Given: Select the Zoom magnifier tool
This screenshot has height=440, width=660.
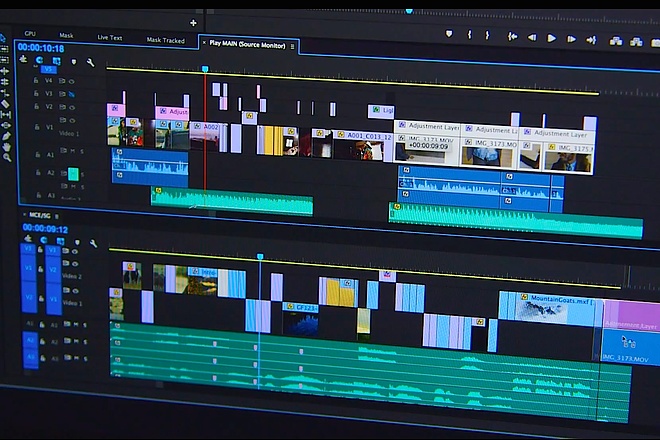Looking at the screenshot, I should point(7,157).
